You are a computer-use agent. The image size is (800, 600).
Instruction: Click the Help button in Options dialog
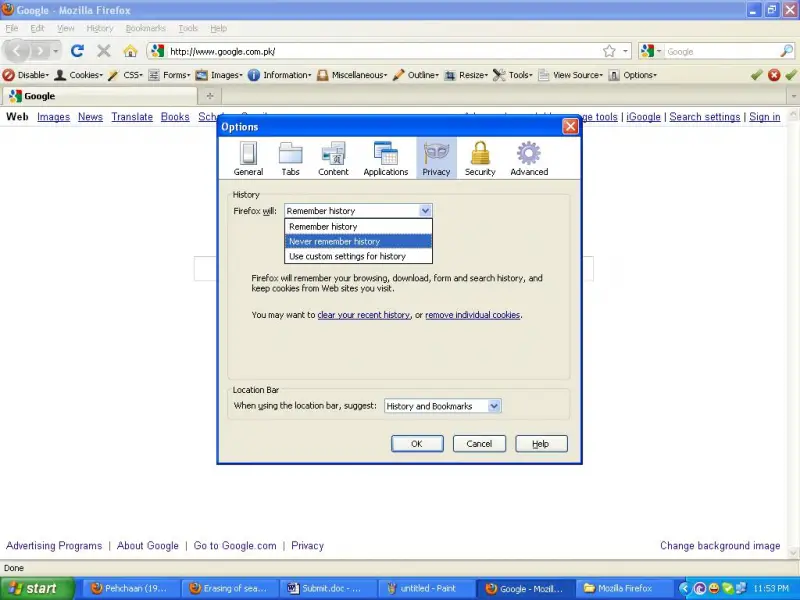pyautogui.click(x=541, y=444)
